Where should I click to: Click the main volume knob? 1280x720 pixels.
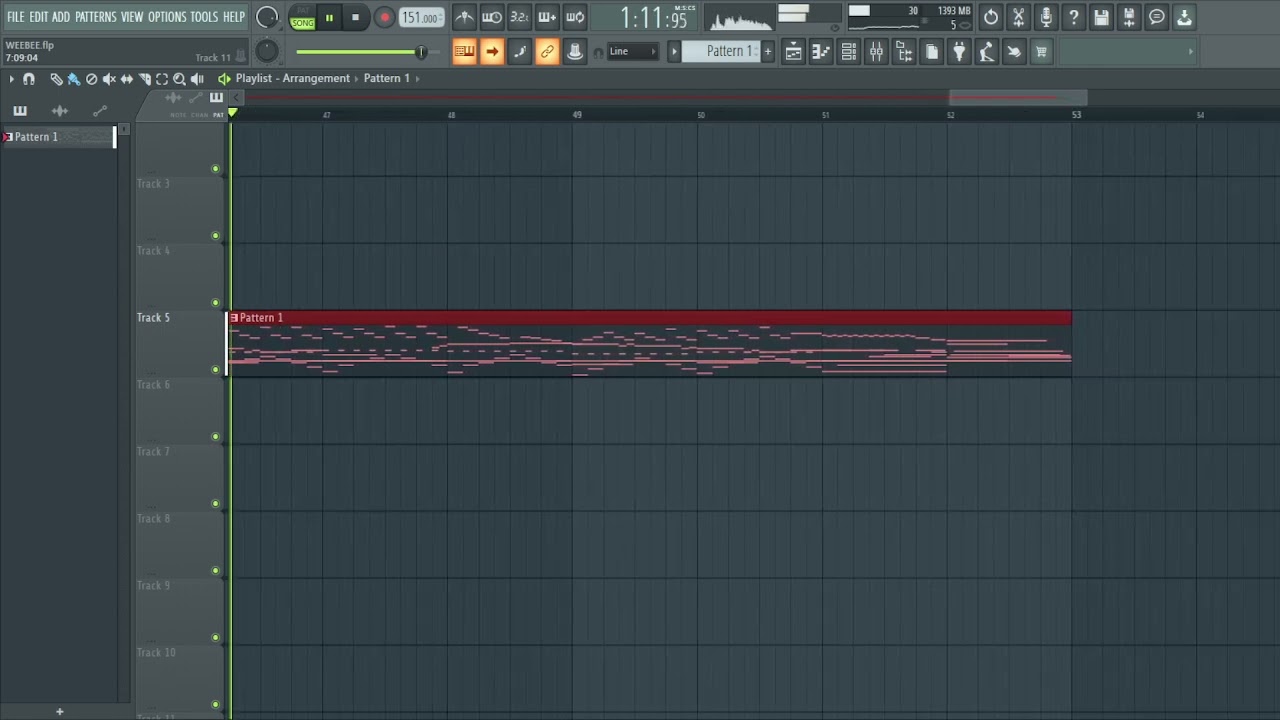click(267, 17)
